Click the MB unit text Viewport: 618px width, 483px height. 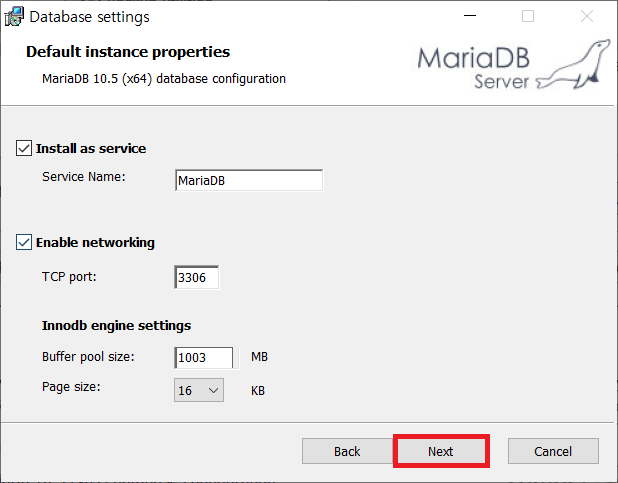(x=259, y=357)
